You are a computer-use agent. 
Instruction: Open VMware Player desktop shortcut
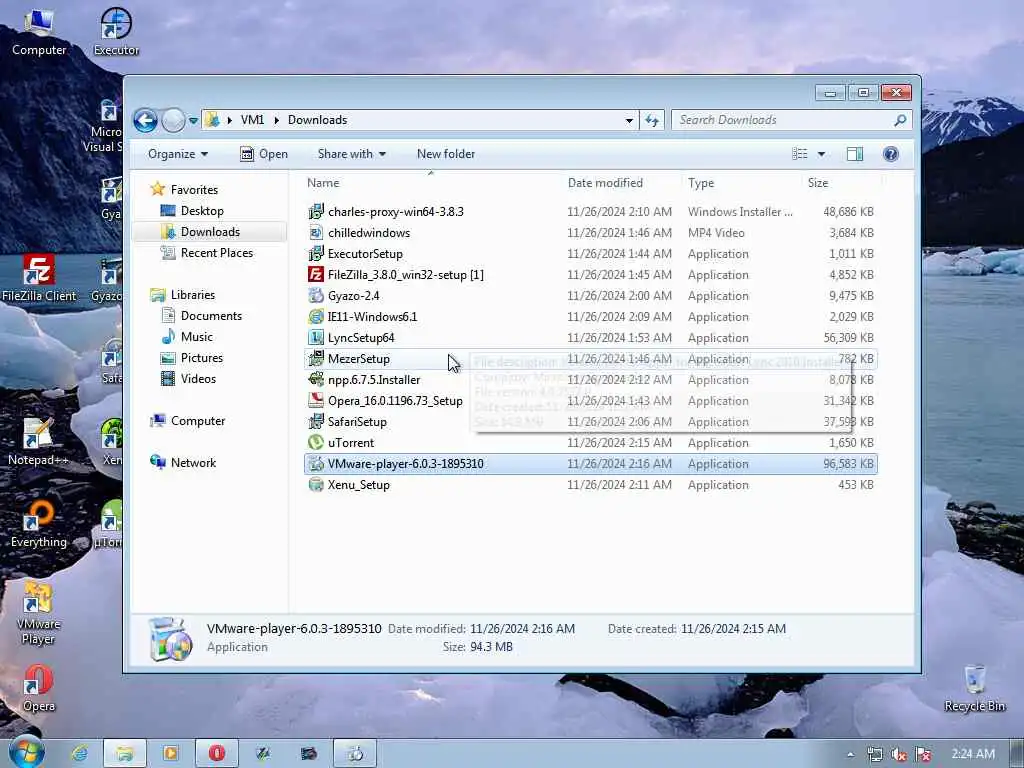coord(38,613)
